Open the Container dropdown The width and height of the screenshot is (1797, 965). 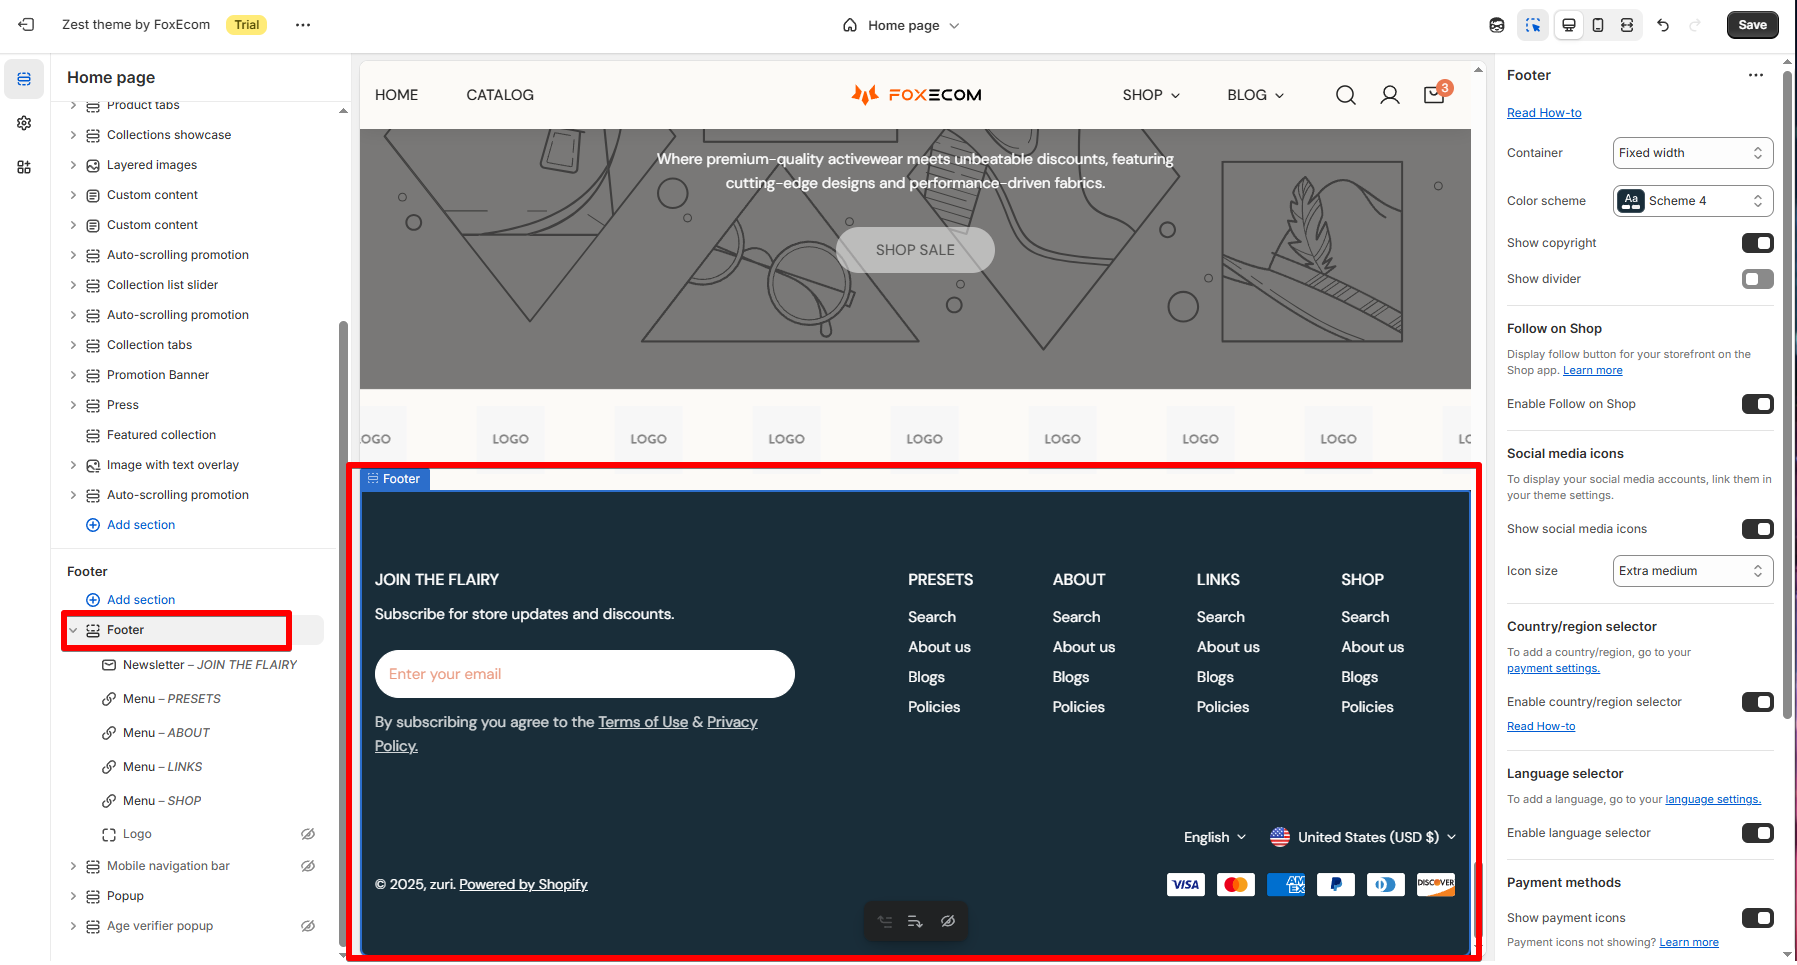pos(1693,153)
